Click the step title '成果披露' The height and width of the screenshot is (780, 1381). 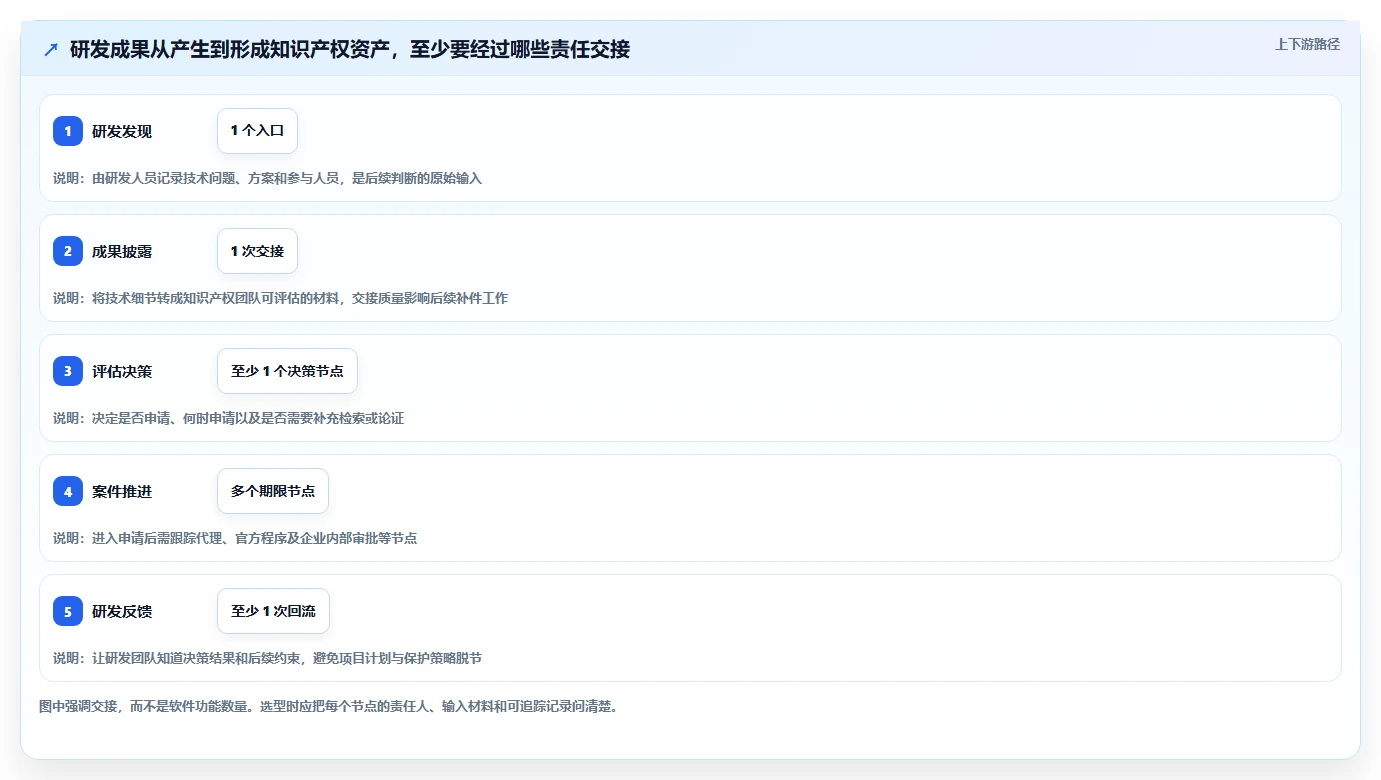click(122, 251)
